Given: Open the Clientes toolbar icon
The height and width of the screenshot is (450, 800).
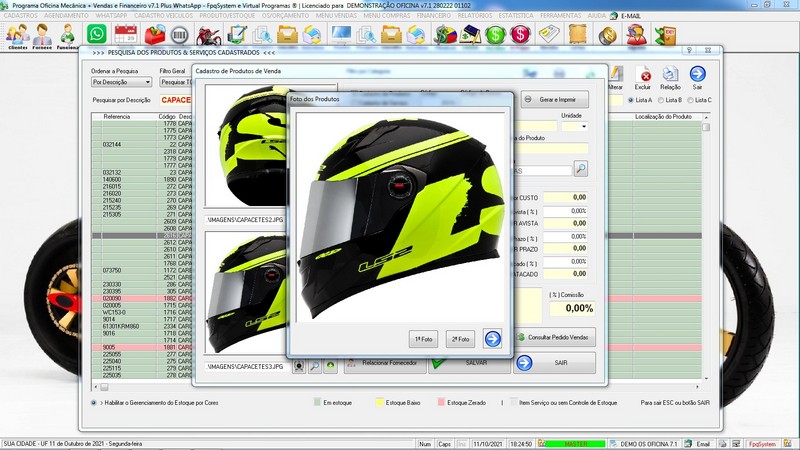Looking at the screenshot, I should (18, 36).
